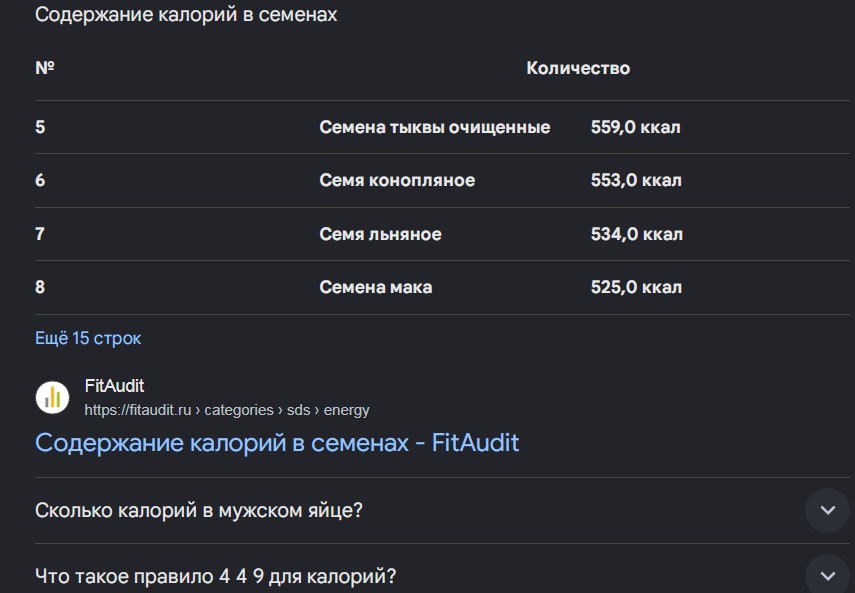Select the 'Семена тыквы очищенные' row
This screenshot has width=855, height=593.
pyautogui.click(x=442, y=127)
